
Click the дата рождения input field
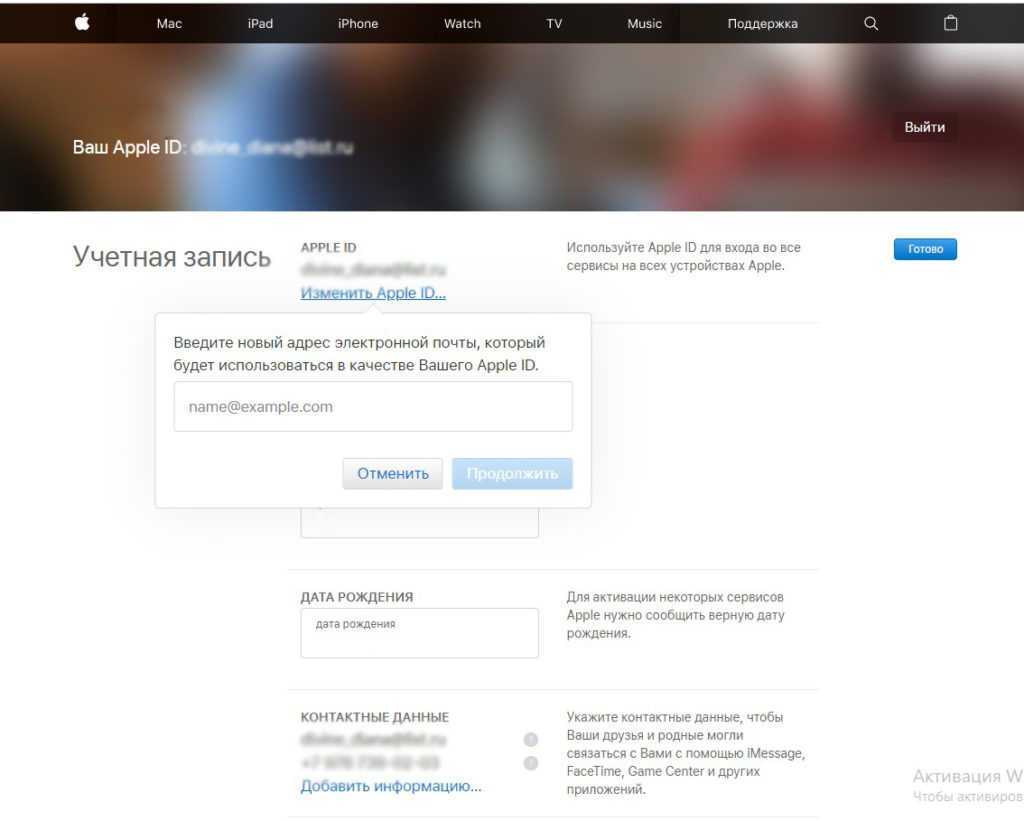(419, 634)
